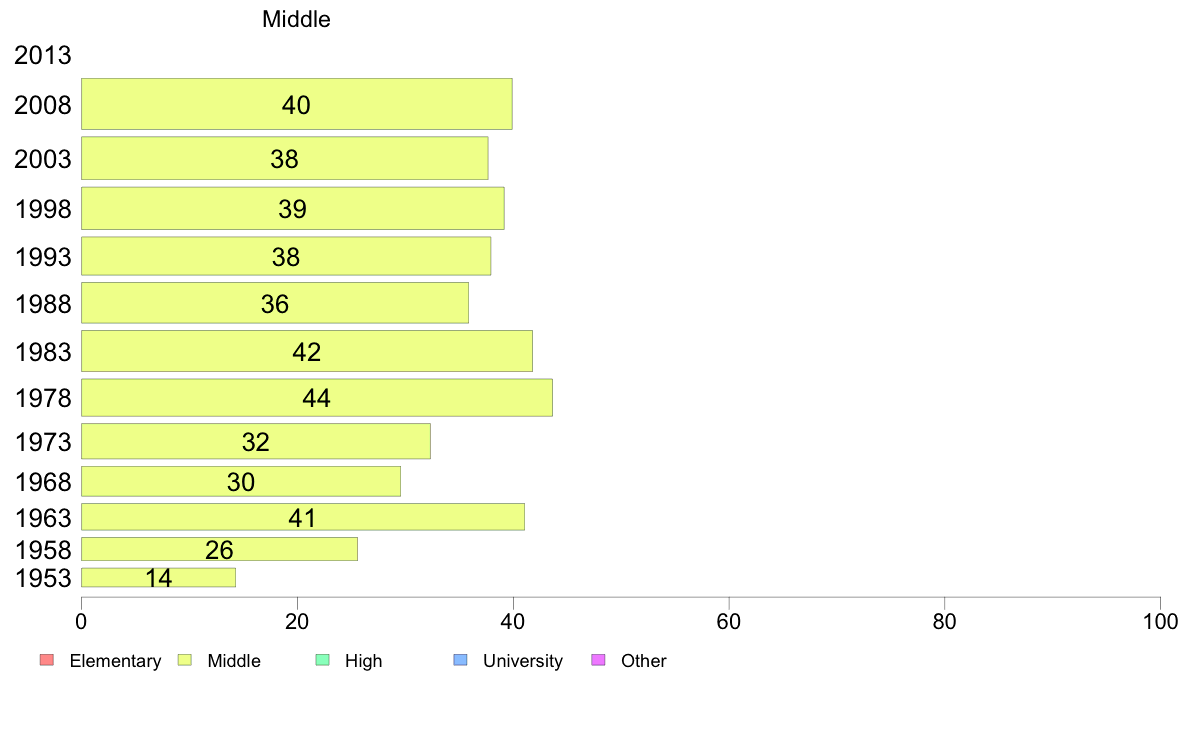
Task: Click the 60 tick on x-axis
Action: coord(729,622)
